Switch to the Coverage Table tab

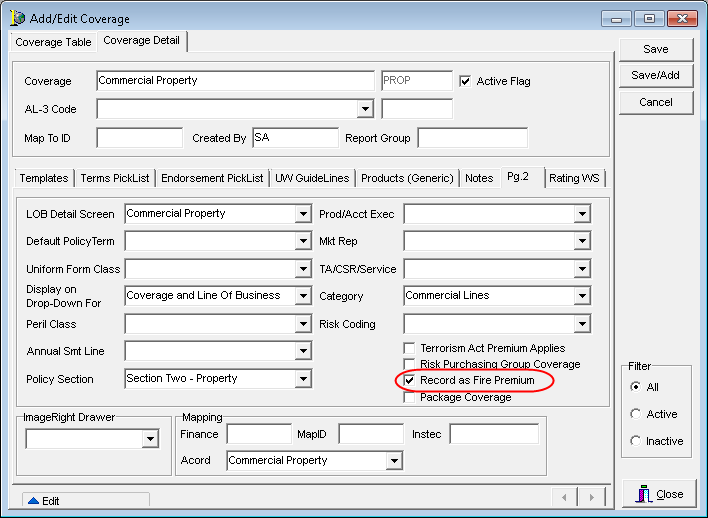coord(53,42)
